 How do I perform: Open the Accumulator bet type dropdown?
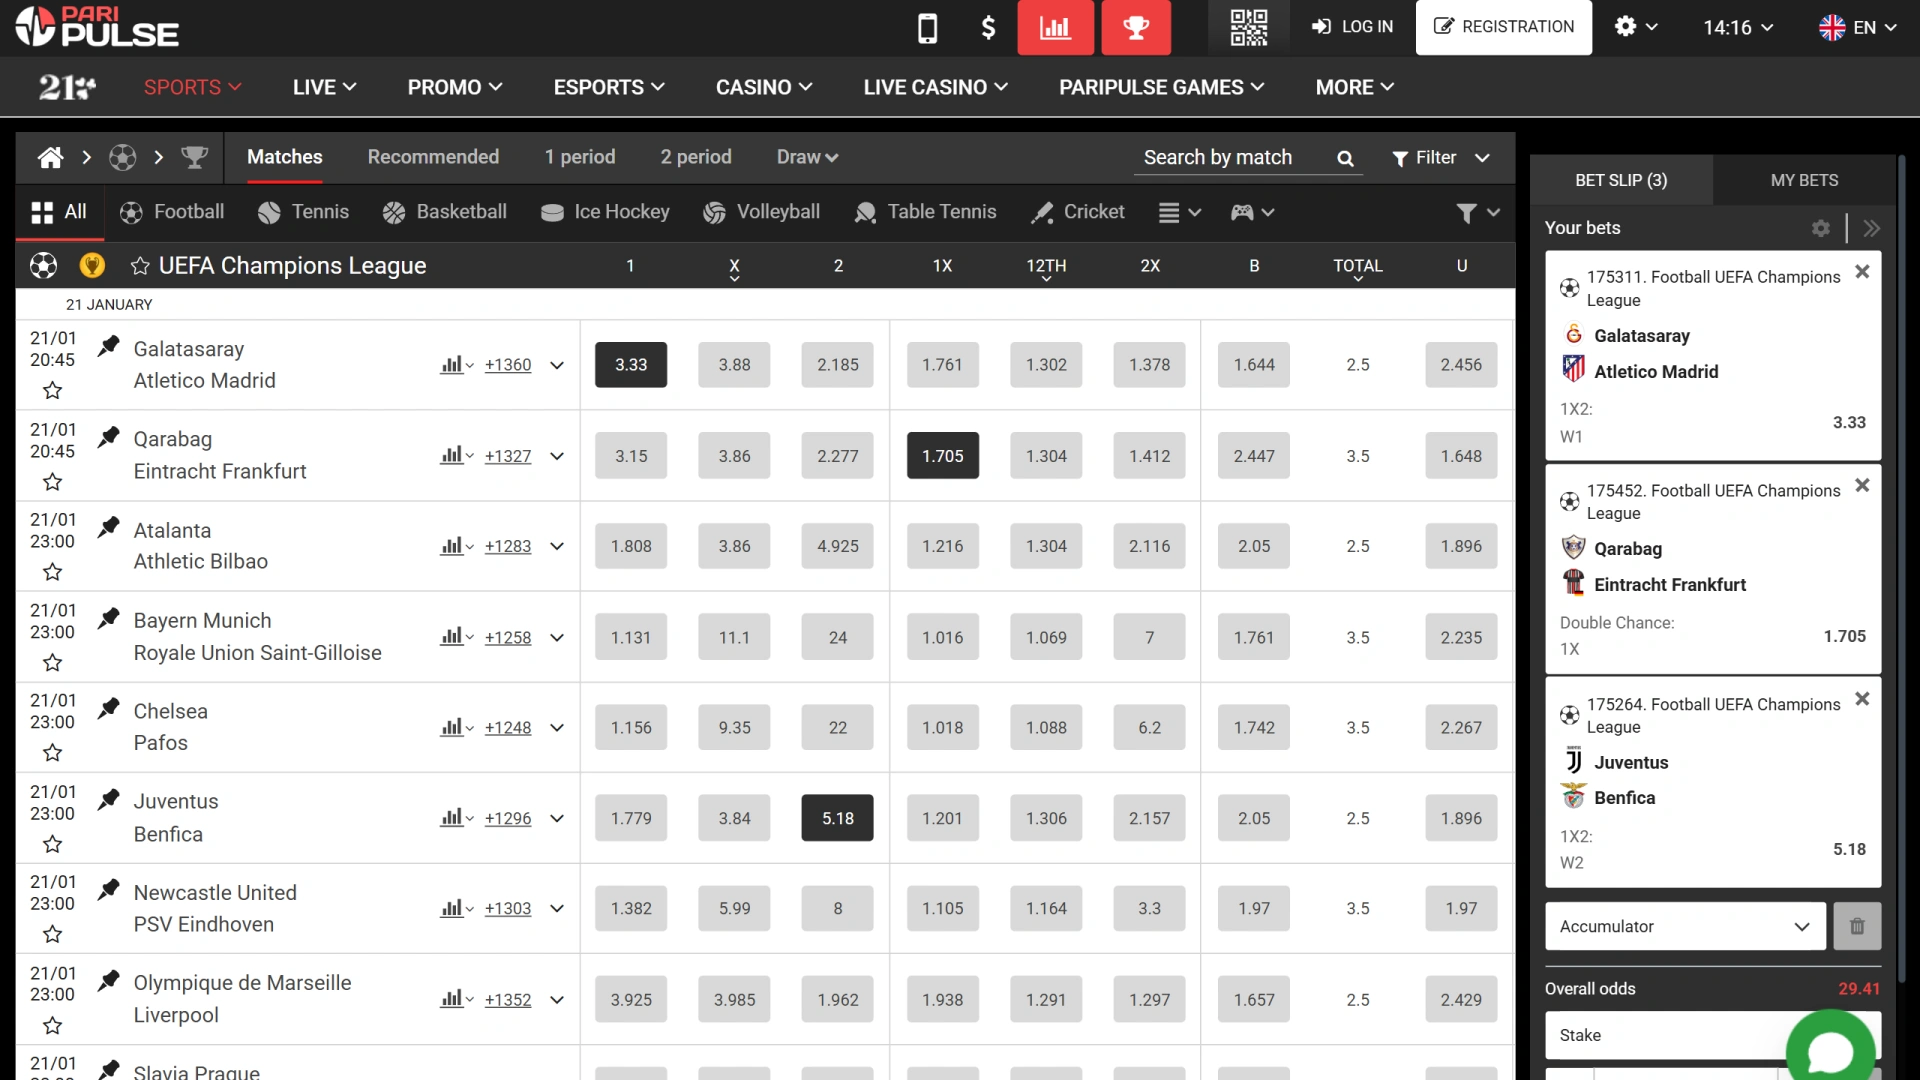[1684, 926]
